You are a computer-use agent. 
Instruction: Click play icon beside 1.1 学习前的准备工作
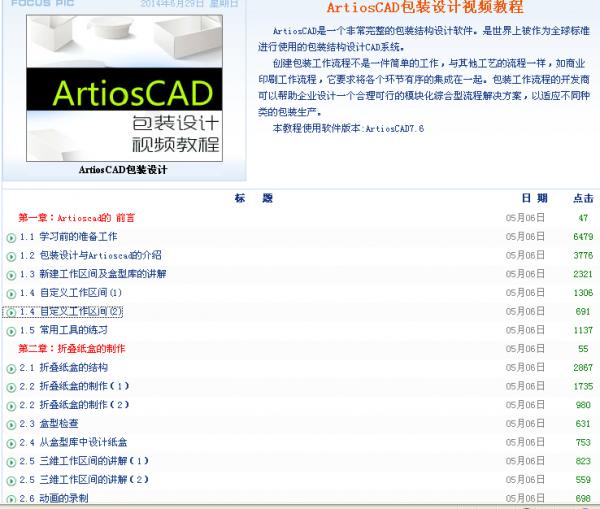pos(11,238)
